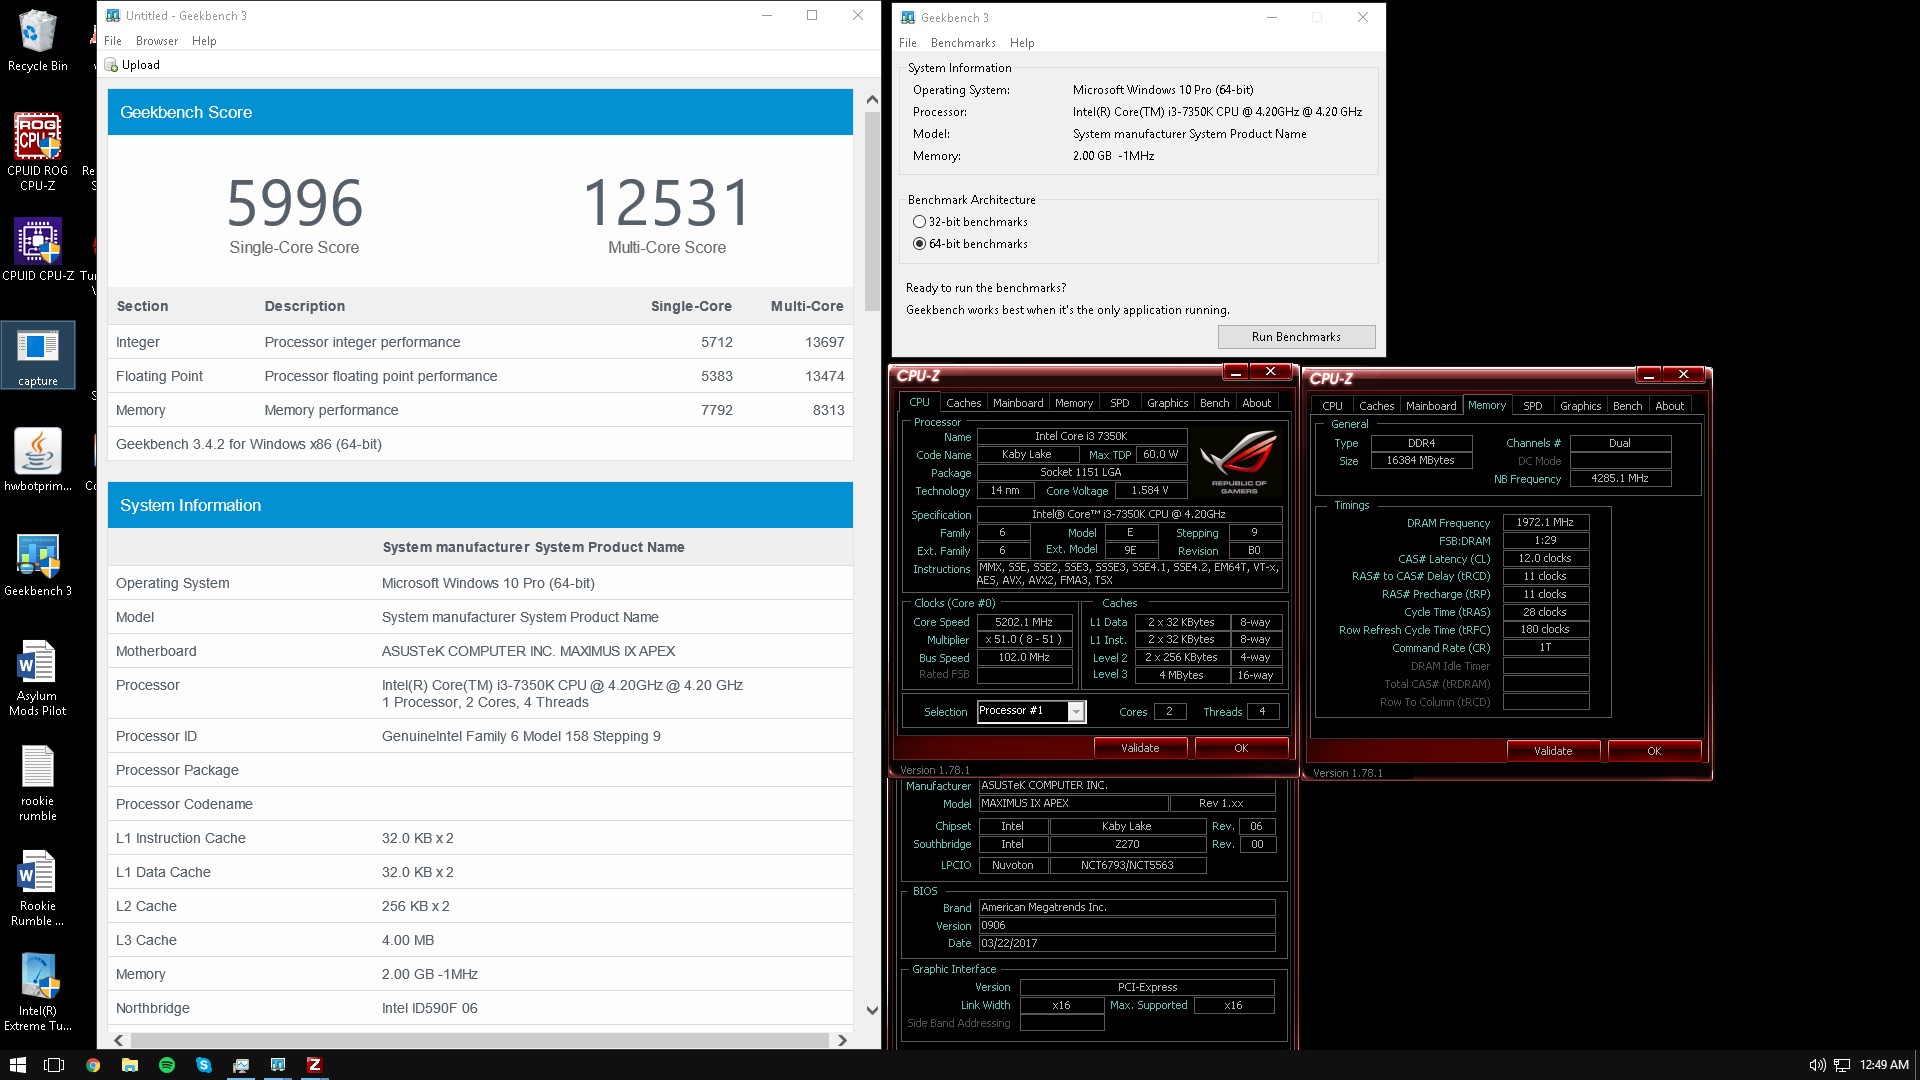The height and width of the screenshot is (1080, 1920).
Task: Open Bench tab in left CPU-Z window
Action: (x=1214, y=403)
